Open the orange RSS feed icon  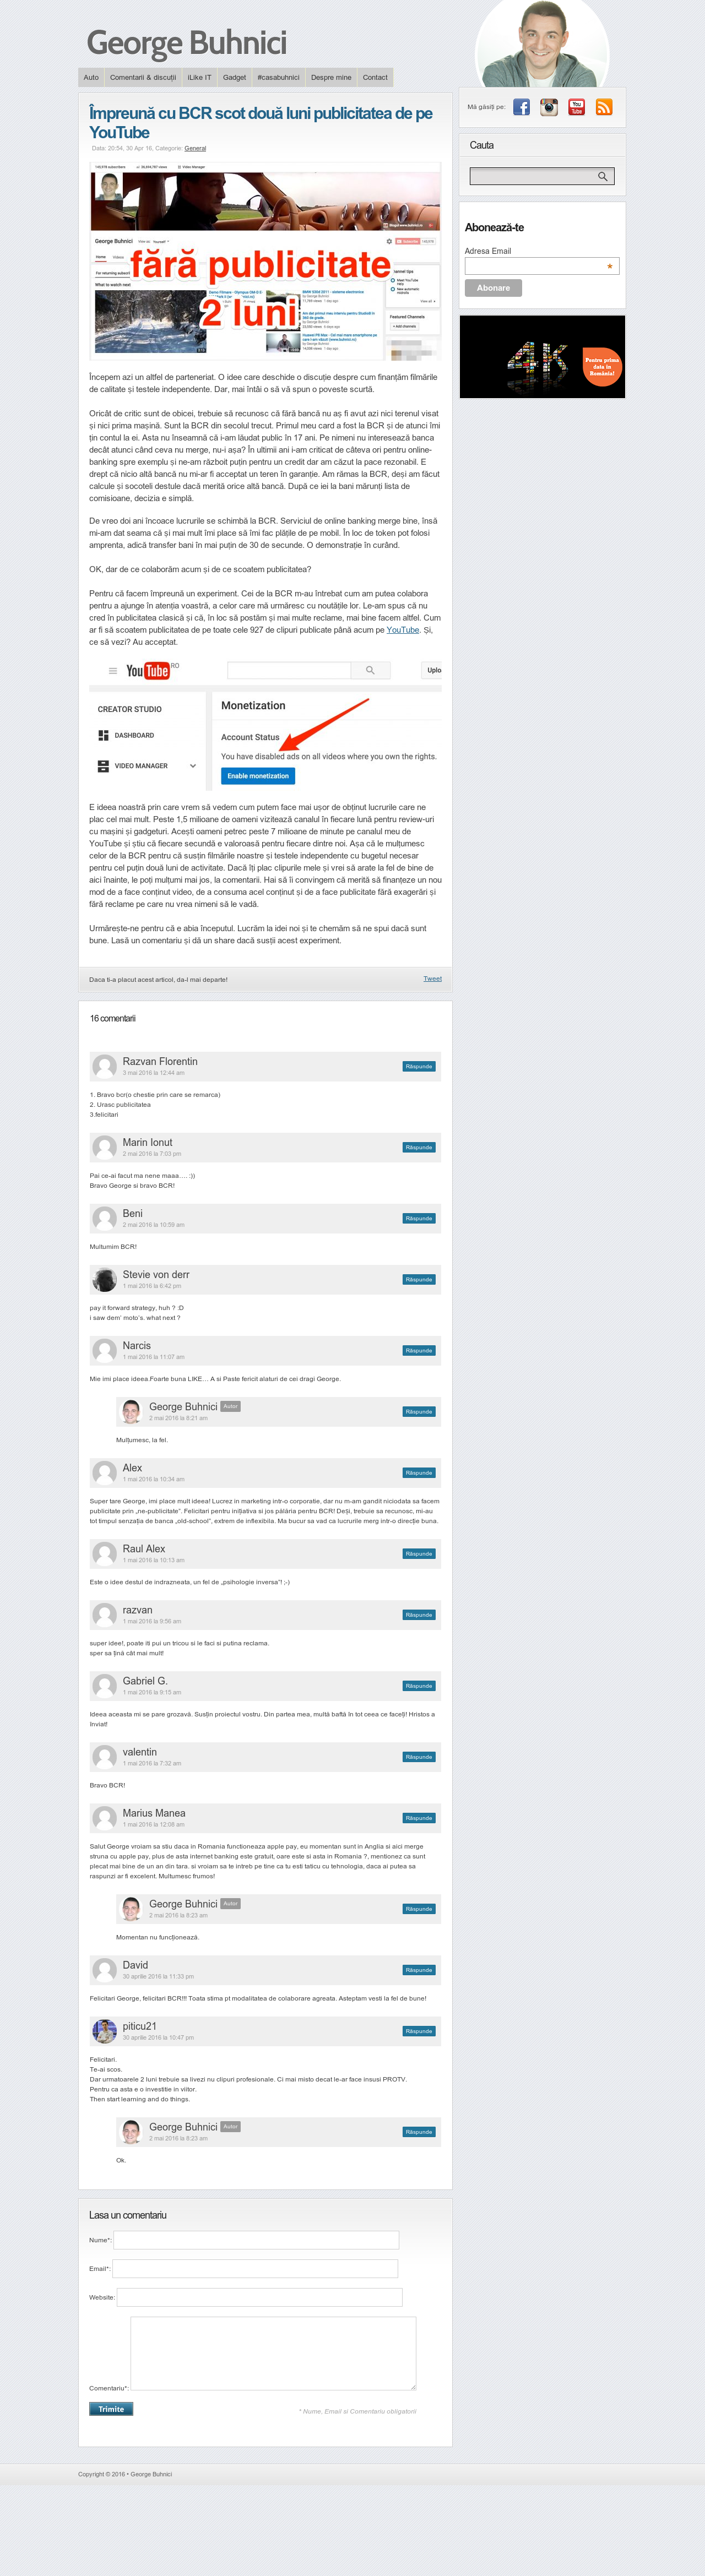[x=604, y=107]
